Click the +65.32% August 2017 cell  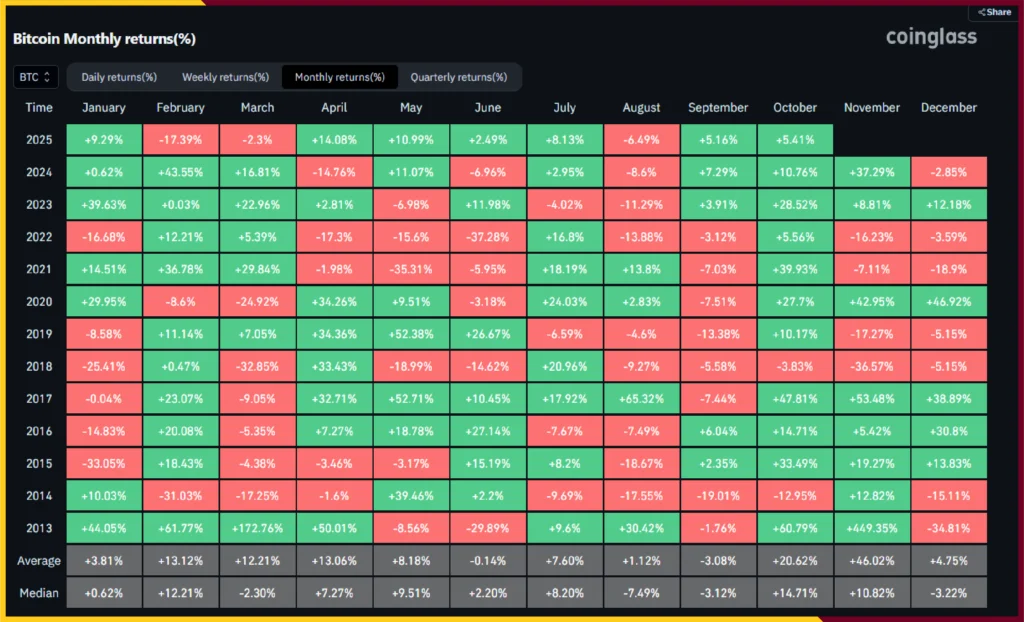pyautogui.click(x=641, y=399)
